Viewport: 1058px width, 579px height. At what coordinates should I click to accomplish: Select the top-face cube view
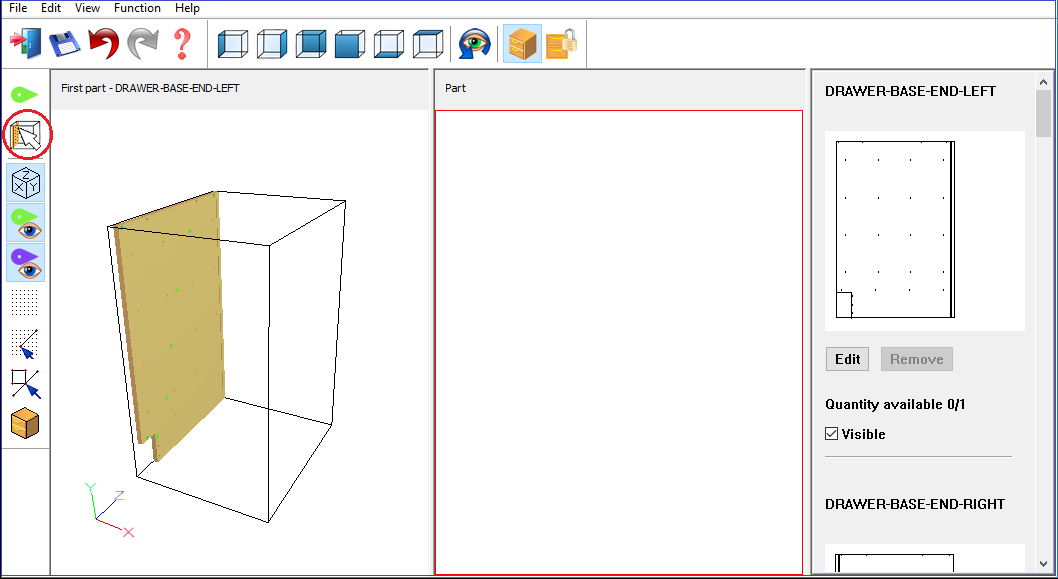tap(428, 45)
